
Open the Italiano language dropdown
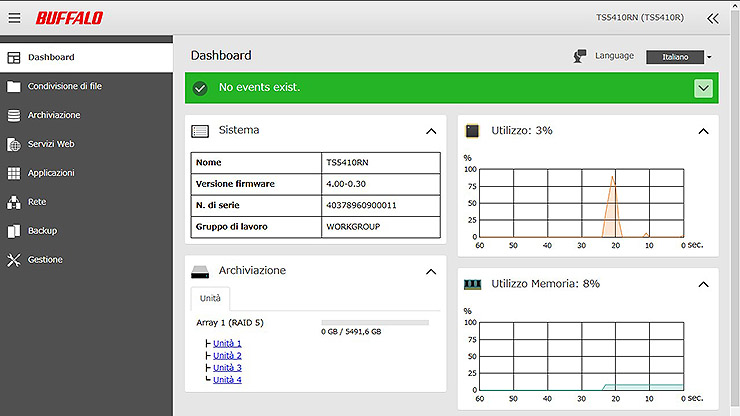point(680,57)
